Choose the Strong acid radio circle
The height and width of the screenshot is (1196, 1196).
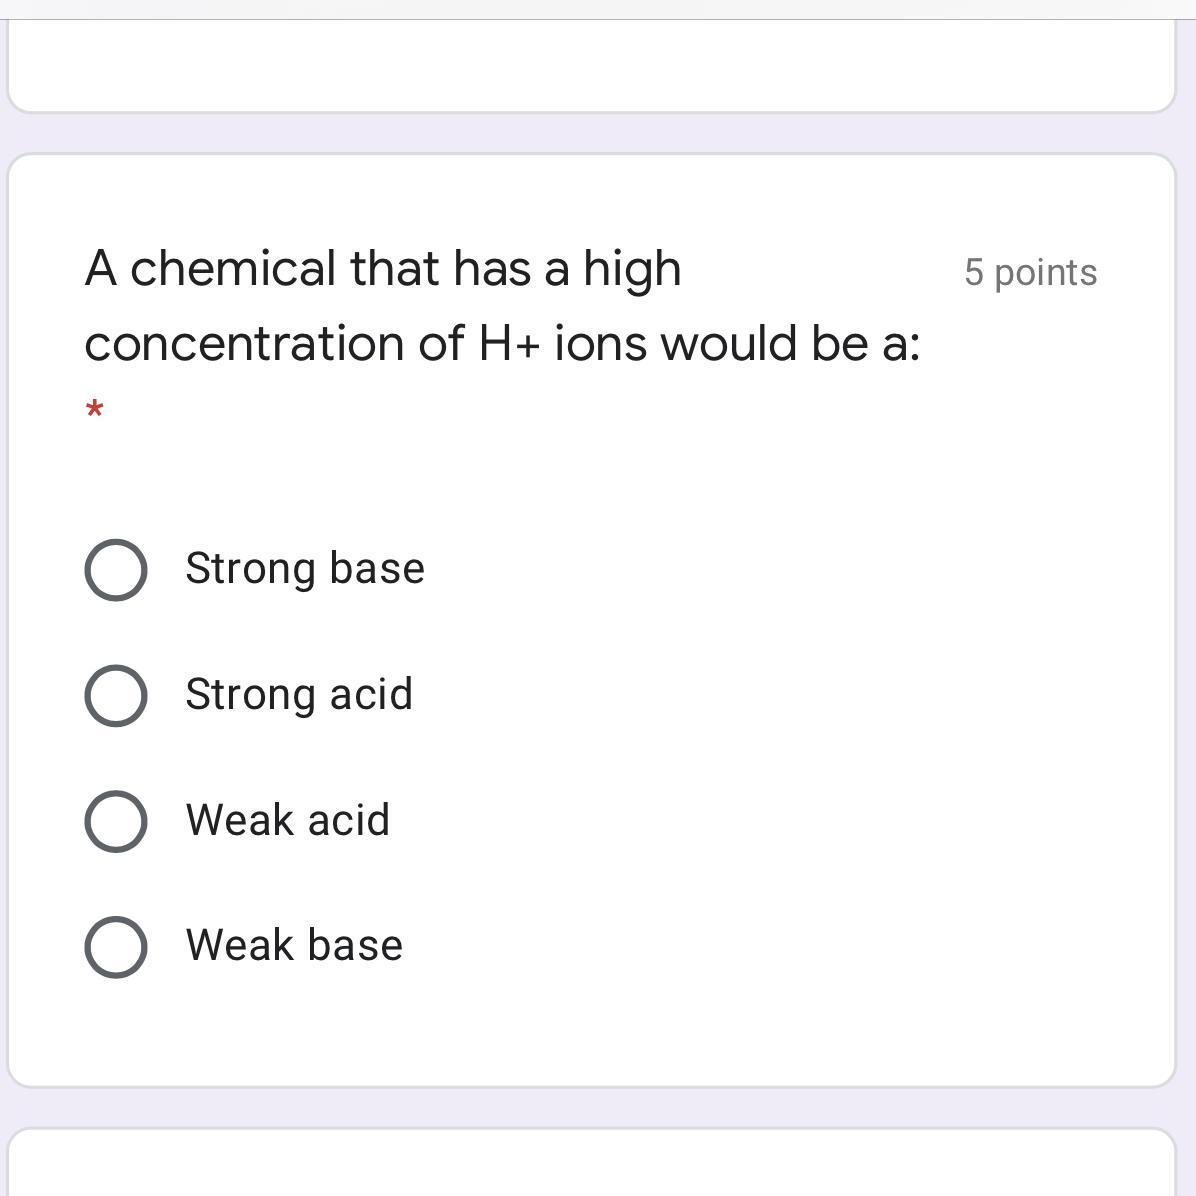click(x=116, y=696)
